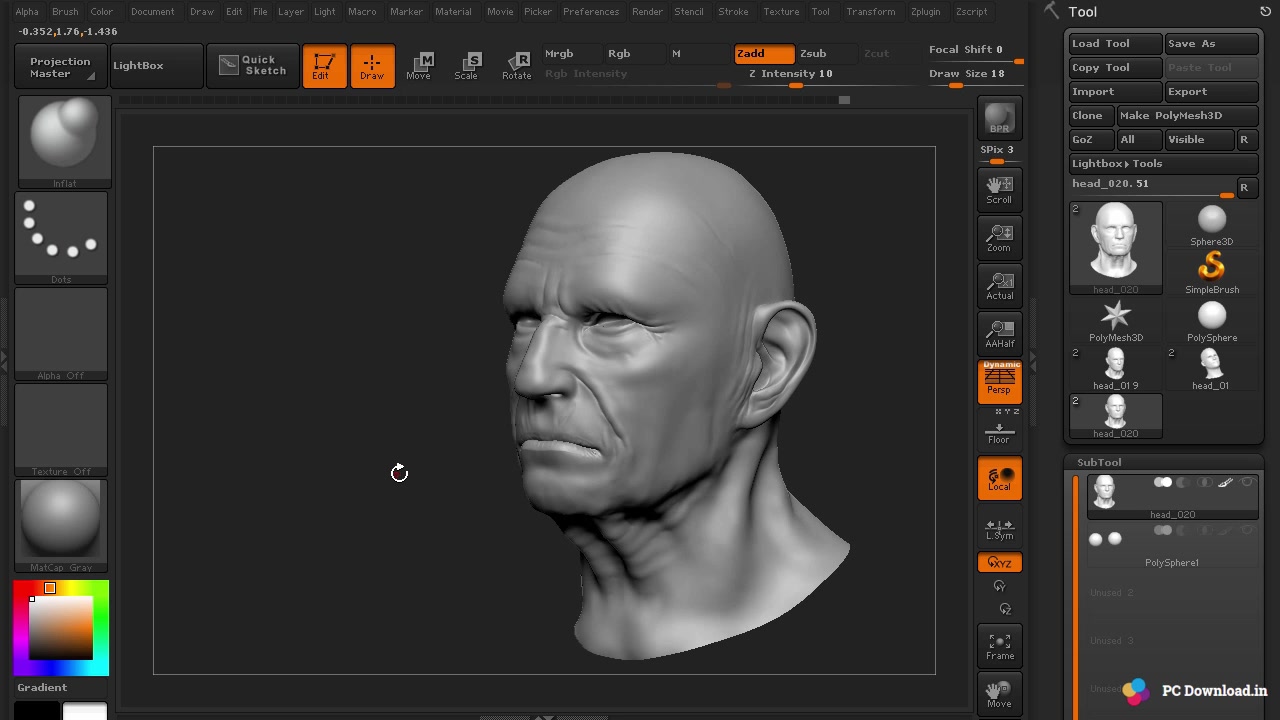Select the Scale transform tool
1280x720 pixels.
(x=467, y=66)
